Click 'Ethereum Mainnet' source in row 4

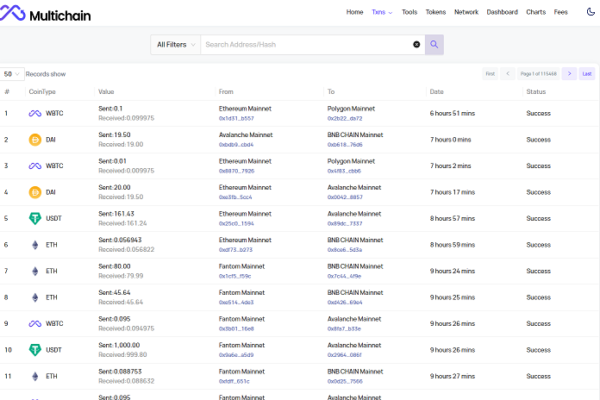point(245,187)
